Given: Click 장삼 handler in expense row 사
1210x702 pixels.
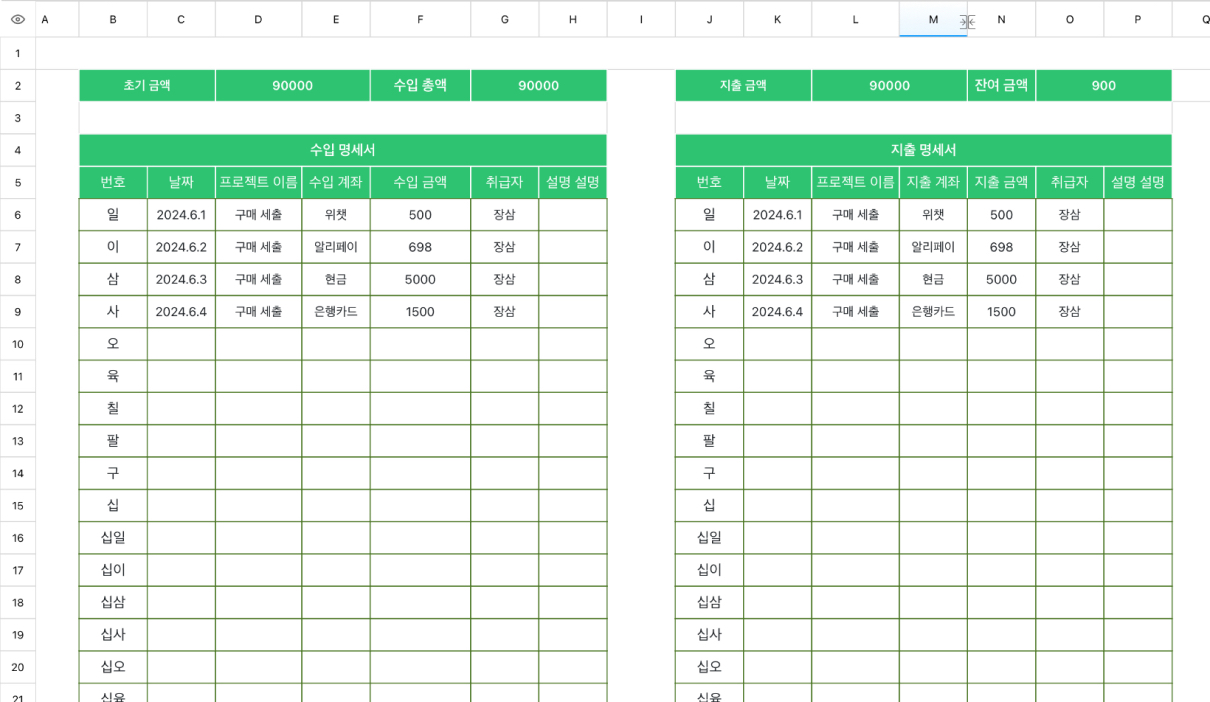Looking at the screenshot, I should pos(1069,312).
